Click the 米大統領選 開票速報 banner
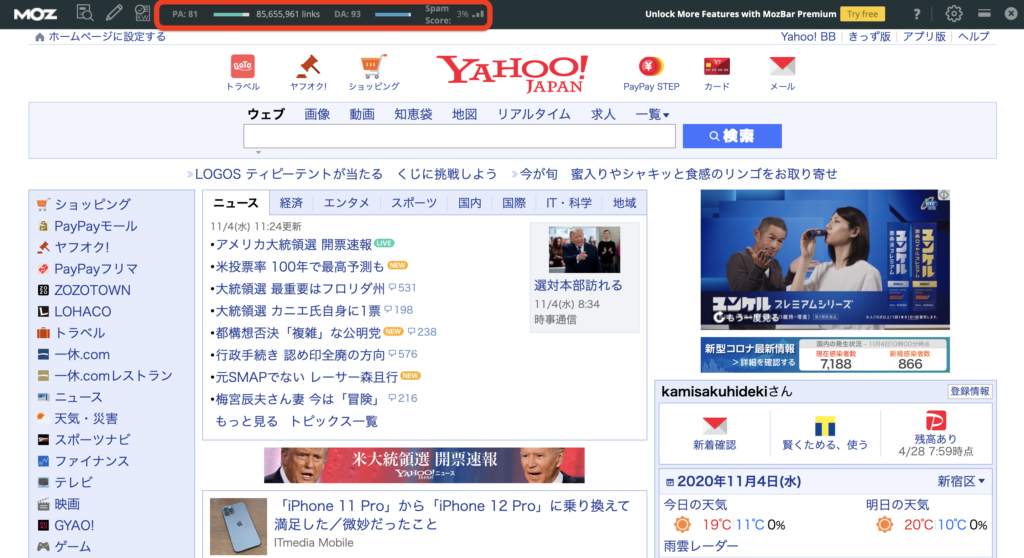 point(424,465)
